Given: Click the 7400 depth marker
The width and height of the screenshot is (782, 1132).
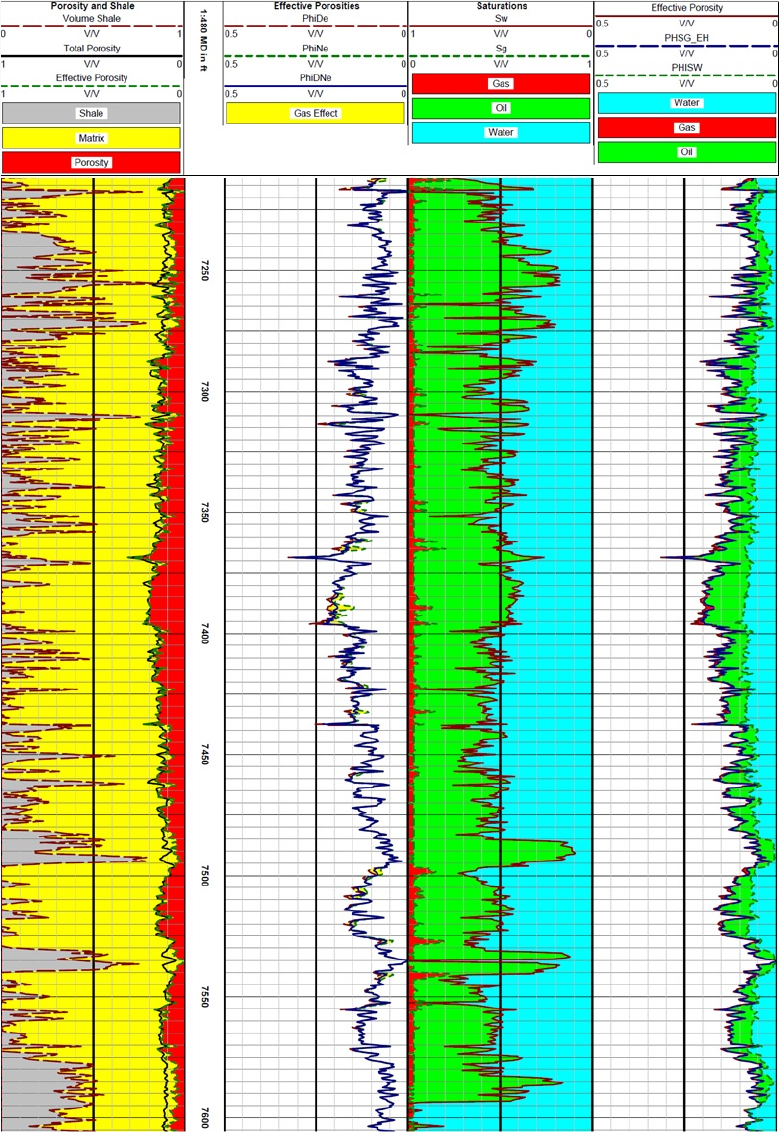Looking at the screenshot, I should click(x=204, y=635).
